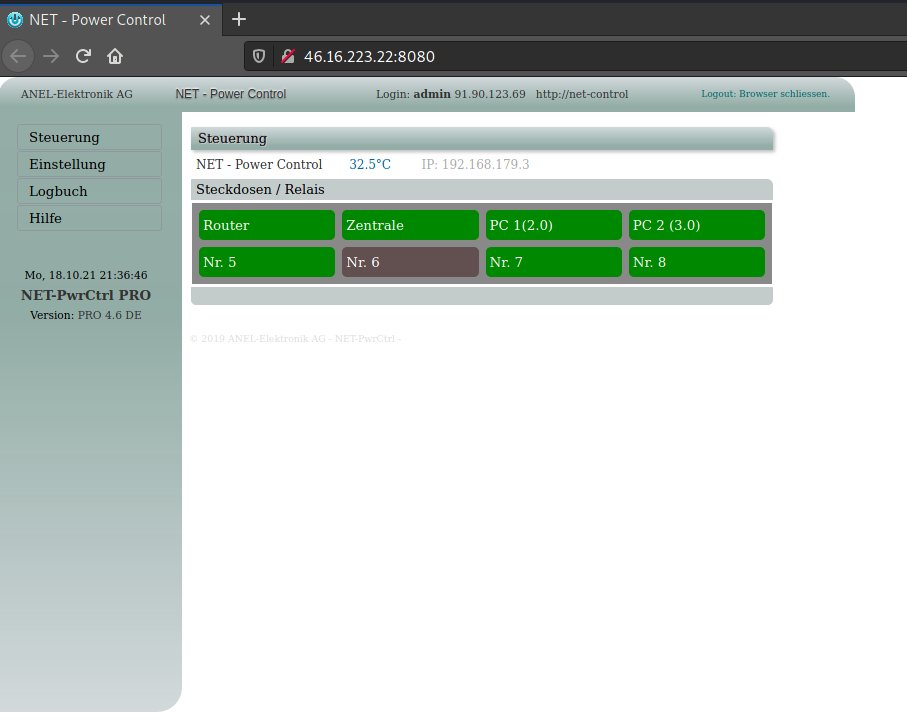Toggle the PC 2 (3.0) socket

coord(696,225)
